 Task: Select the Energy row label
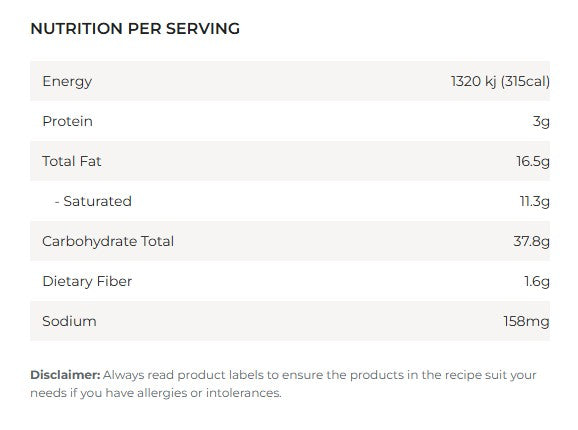click(x=67, y=82)
